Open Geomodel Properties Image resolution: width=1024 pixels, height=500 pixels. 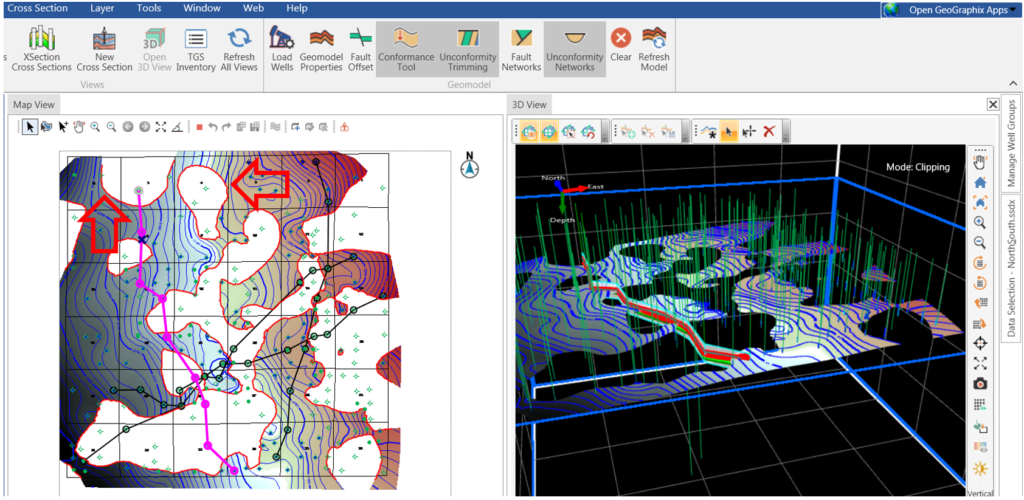[x=321, y=49]
